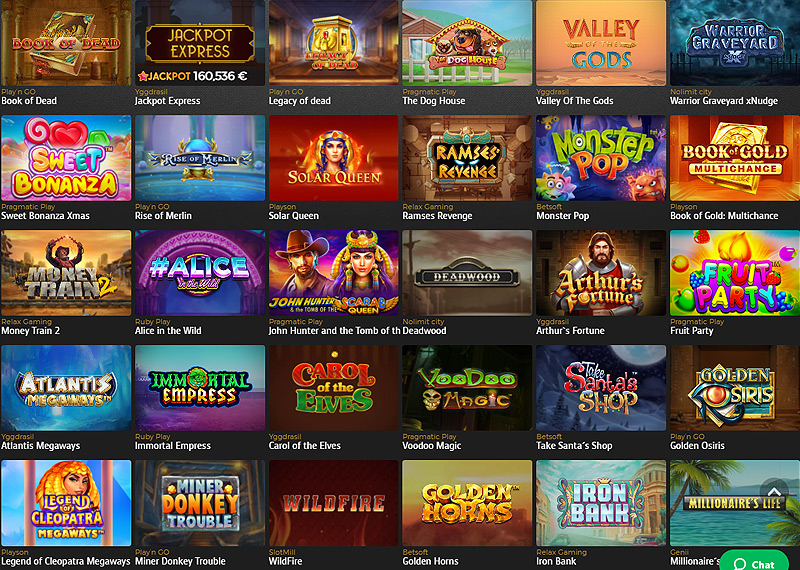Select the Voodoo Magic thumbnail
The height and width of the screenshot is (570, 800).
tap(467, 388)
